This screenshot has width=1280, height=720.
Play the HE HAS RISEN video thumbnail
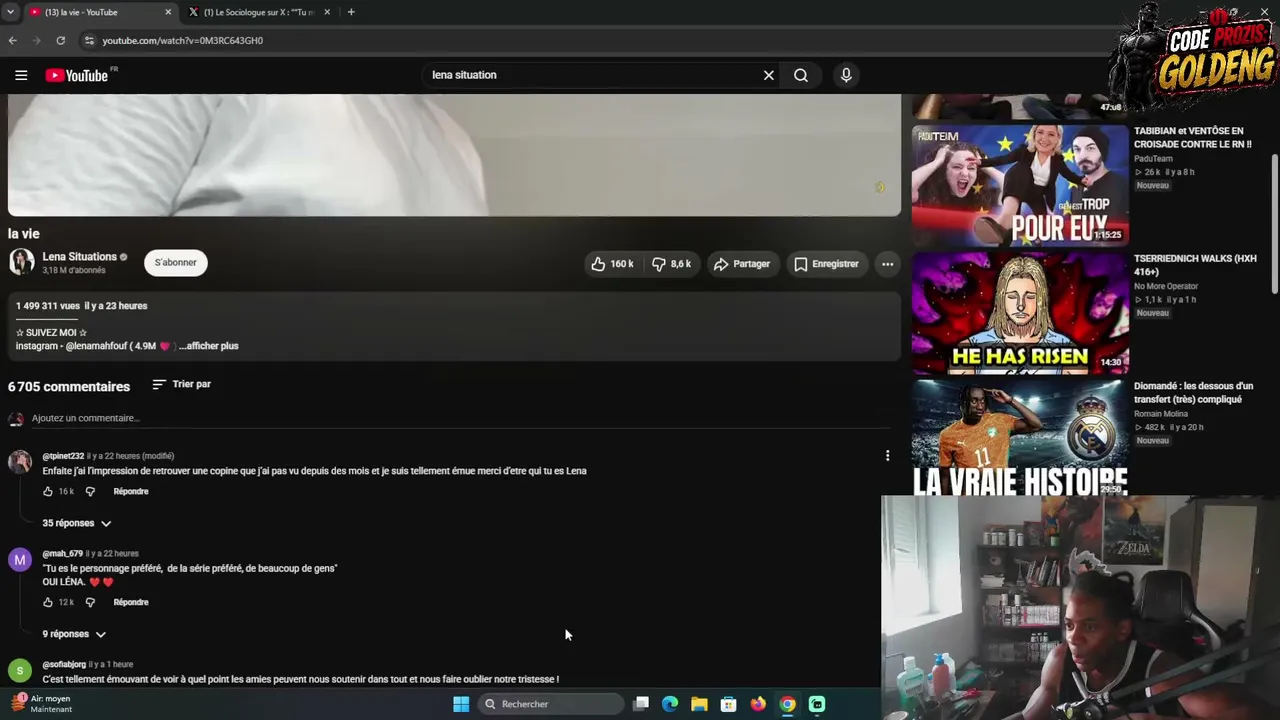(1020, 312)
